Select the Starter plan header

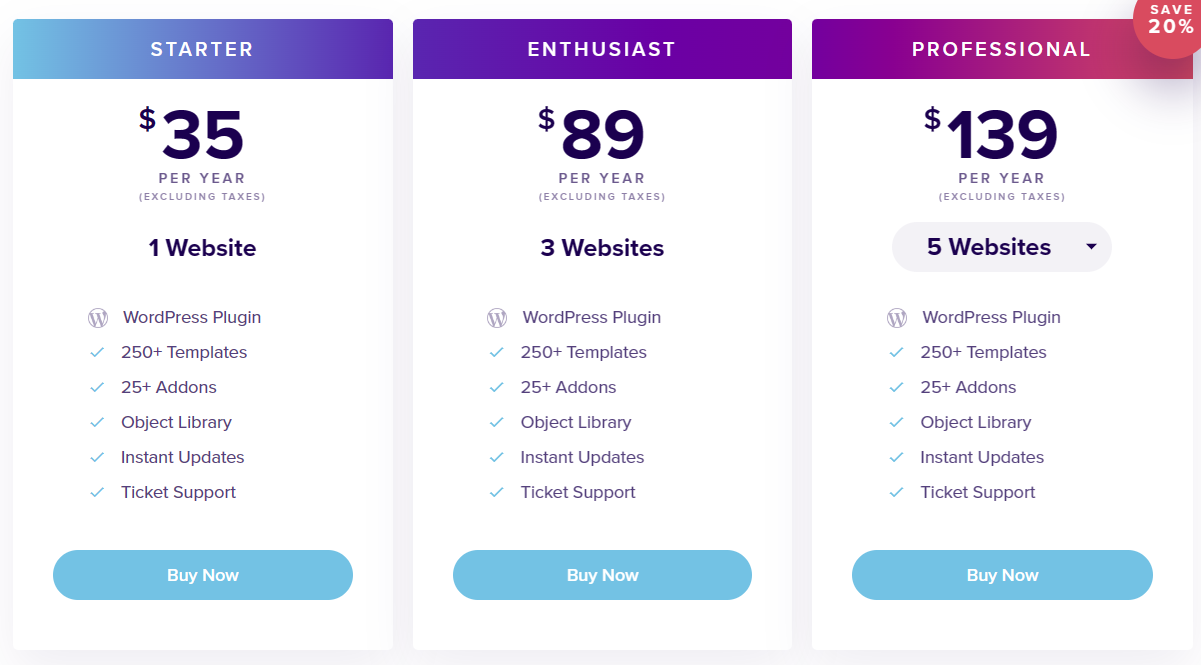tap(202, 49)
